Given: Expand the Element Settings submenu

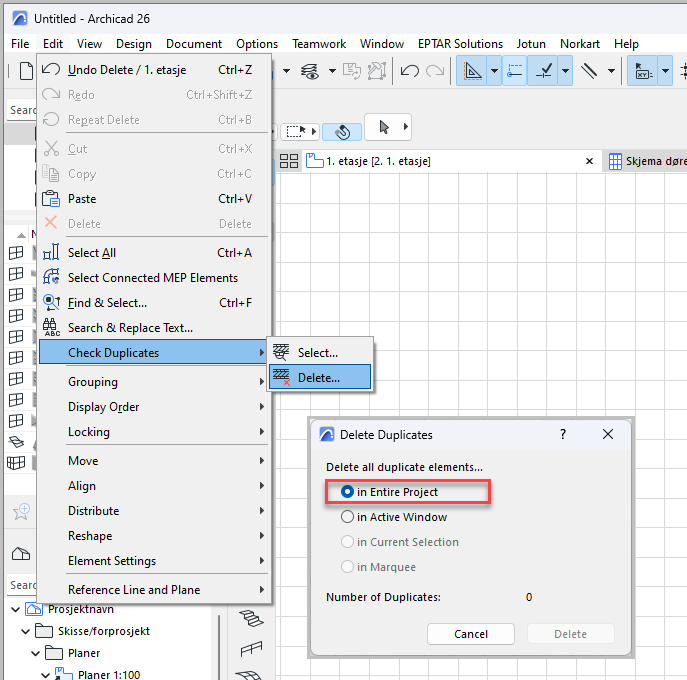Looking at the screenshot, I should tap(154, 561).
